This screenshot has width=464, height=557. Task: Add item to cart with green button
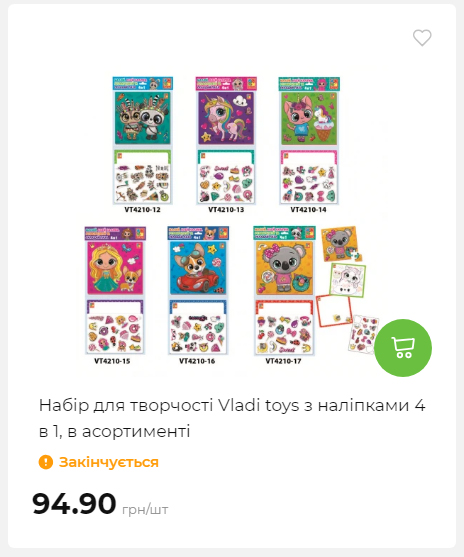(403, 348)
